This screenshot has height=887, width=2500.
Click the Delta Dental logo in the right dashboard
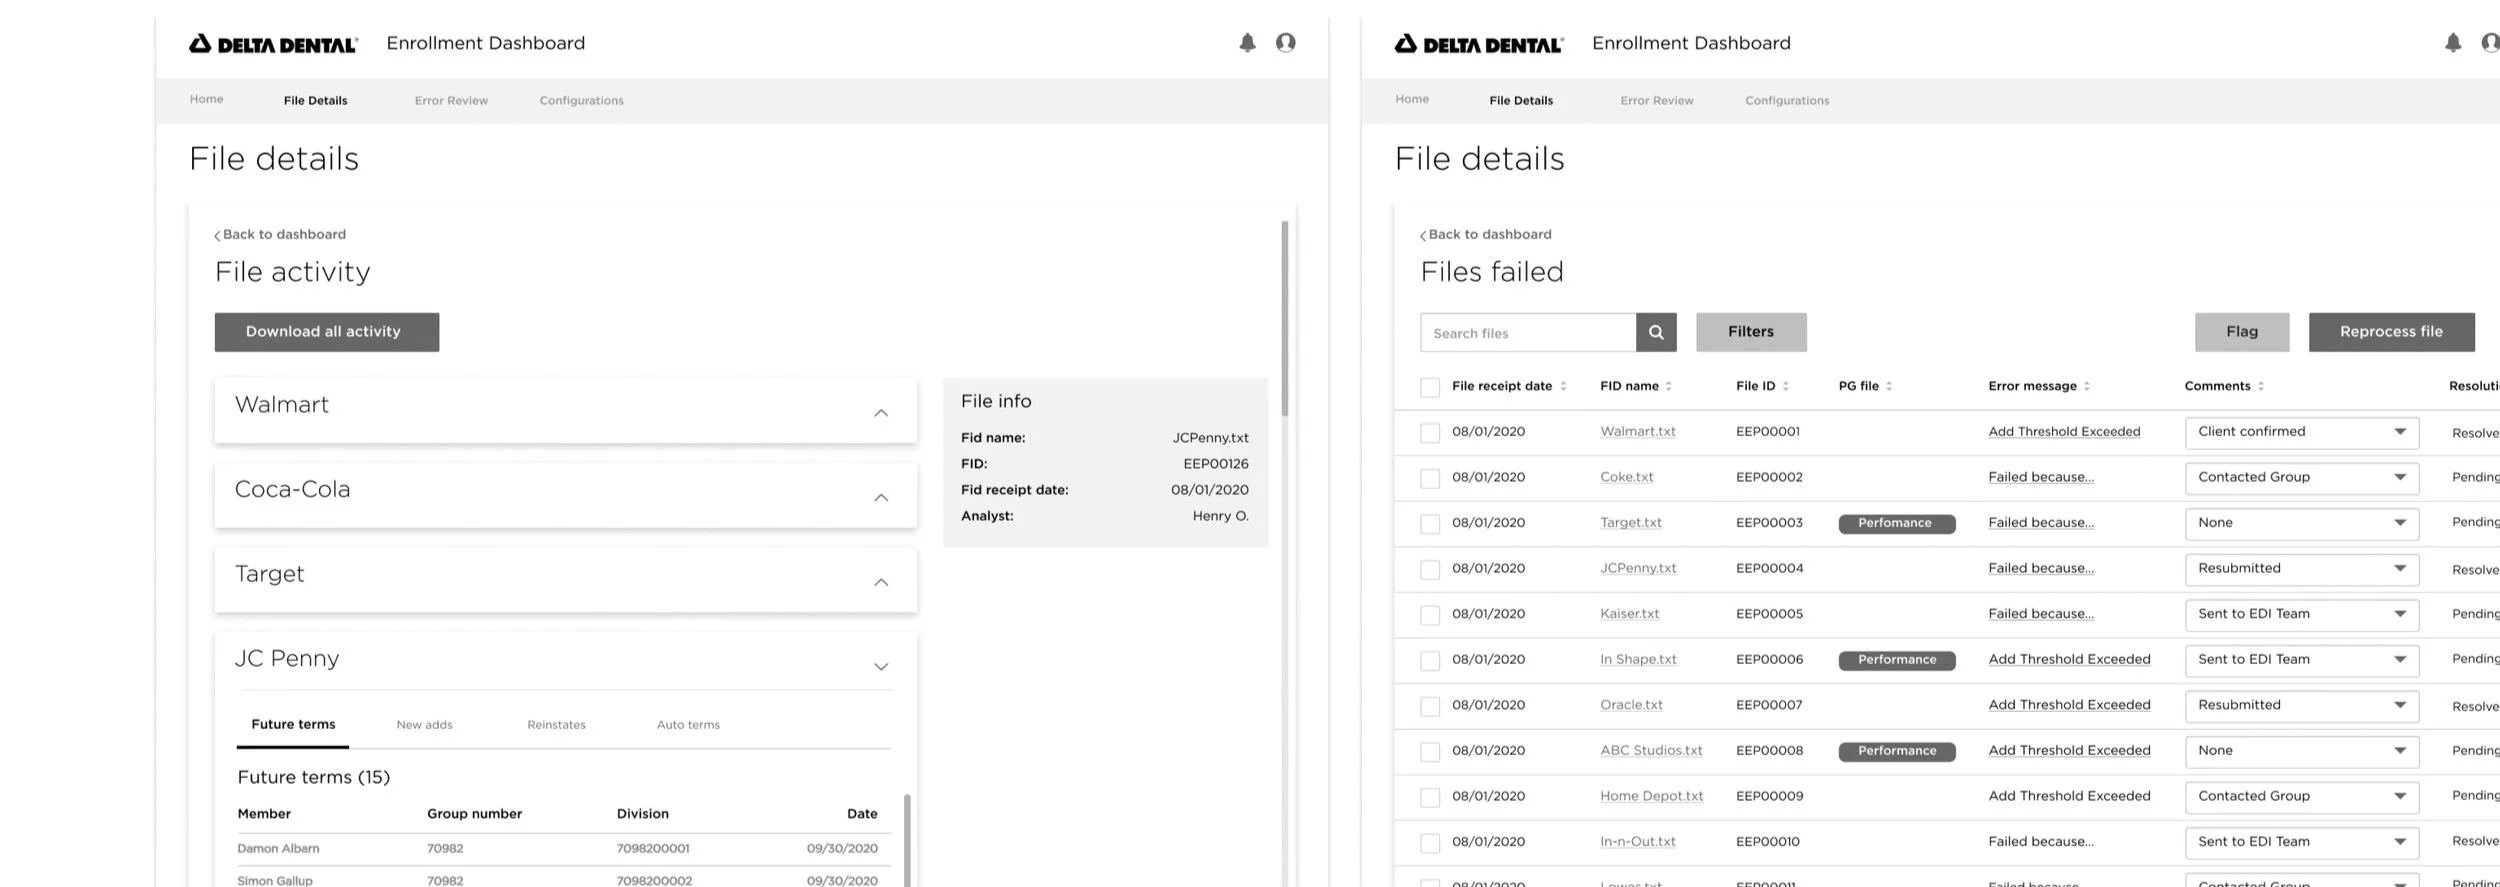[x=1479, y=44]
